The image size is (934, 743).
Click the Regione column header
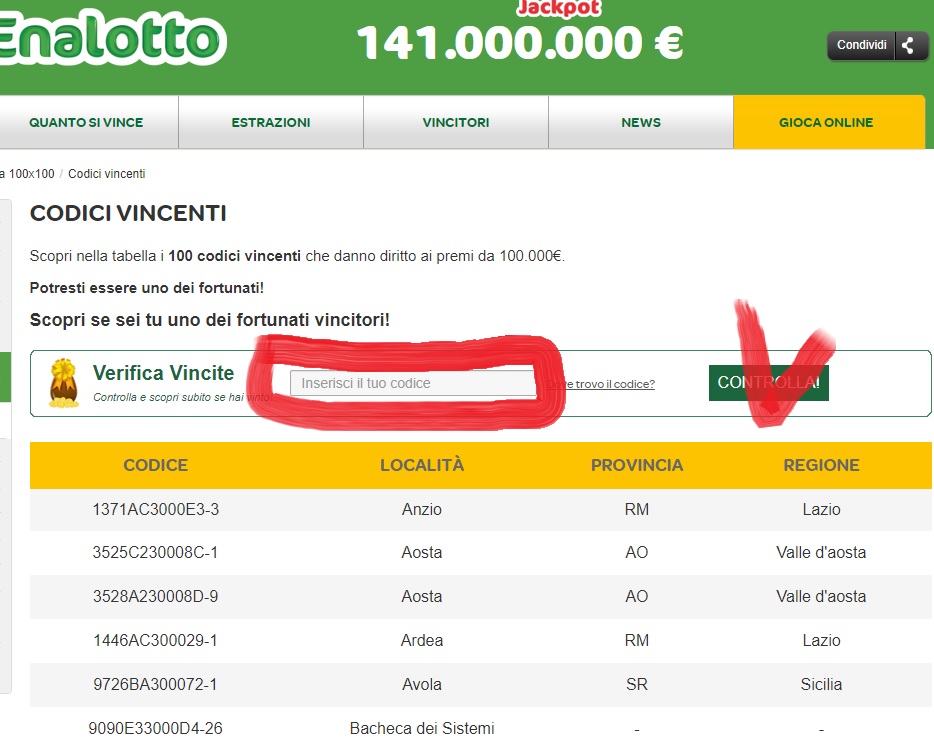click(x=821, y=465)
